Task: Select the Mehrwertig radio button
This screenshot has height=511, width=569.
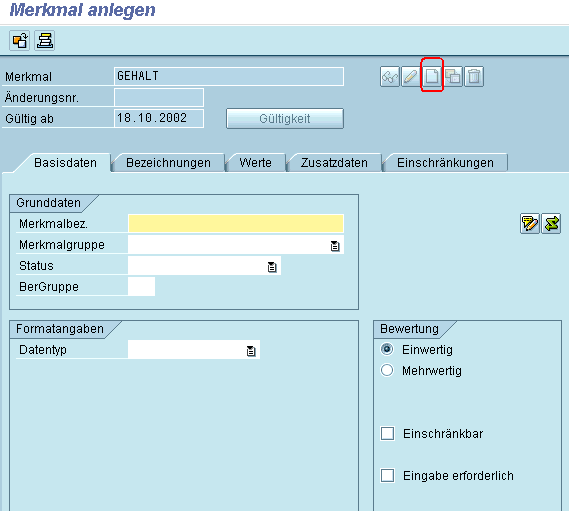Action: [387, 371]
